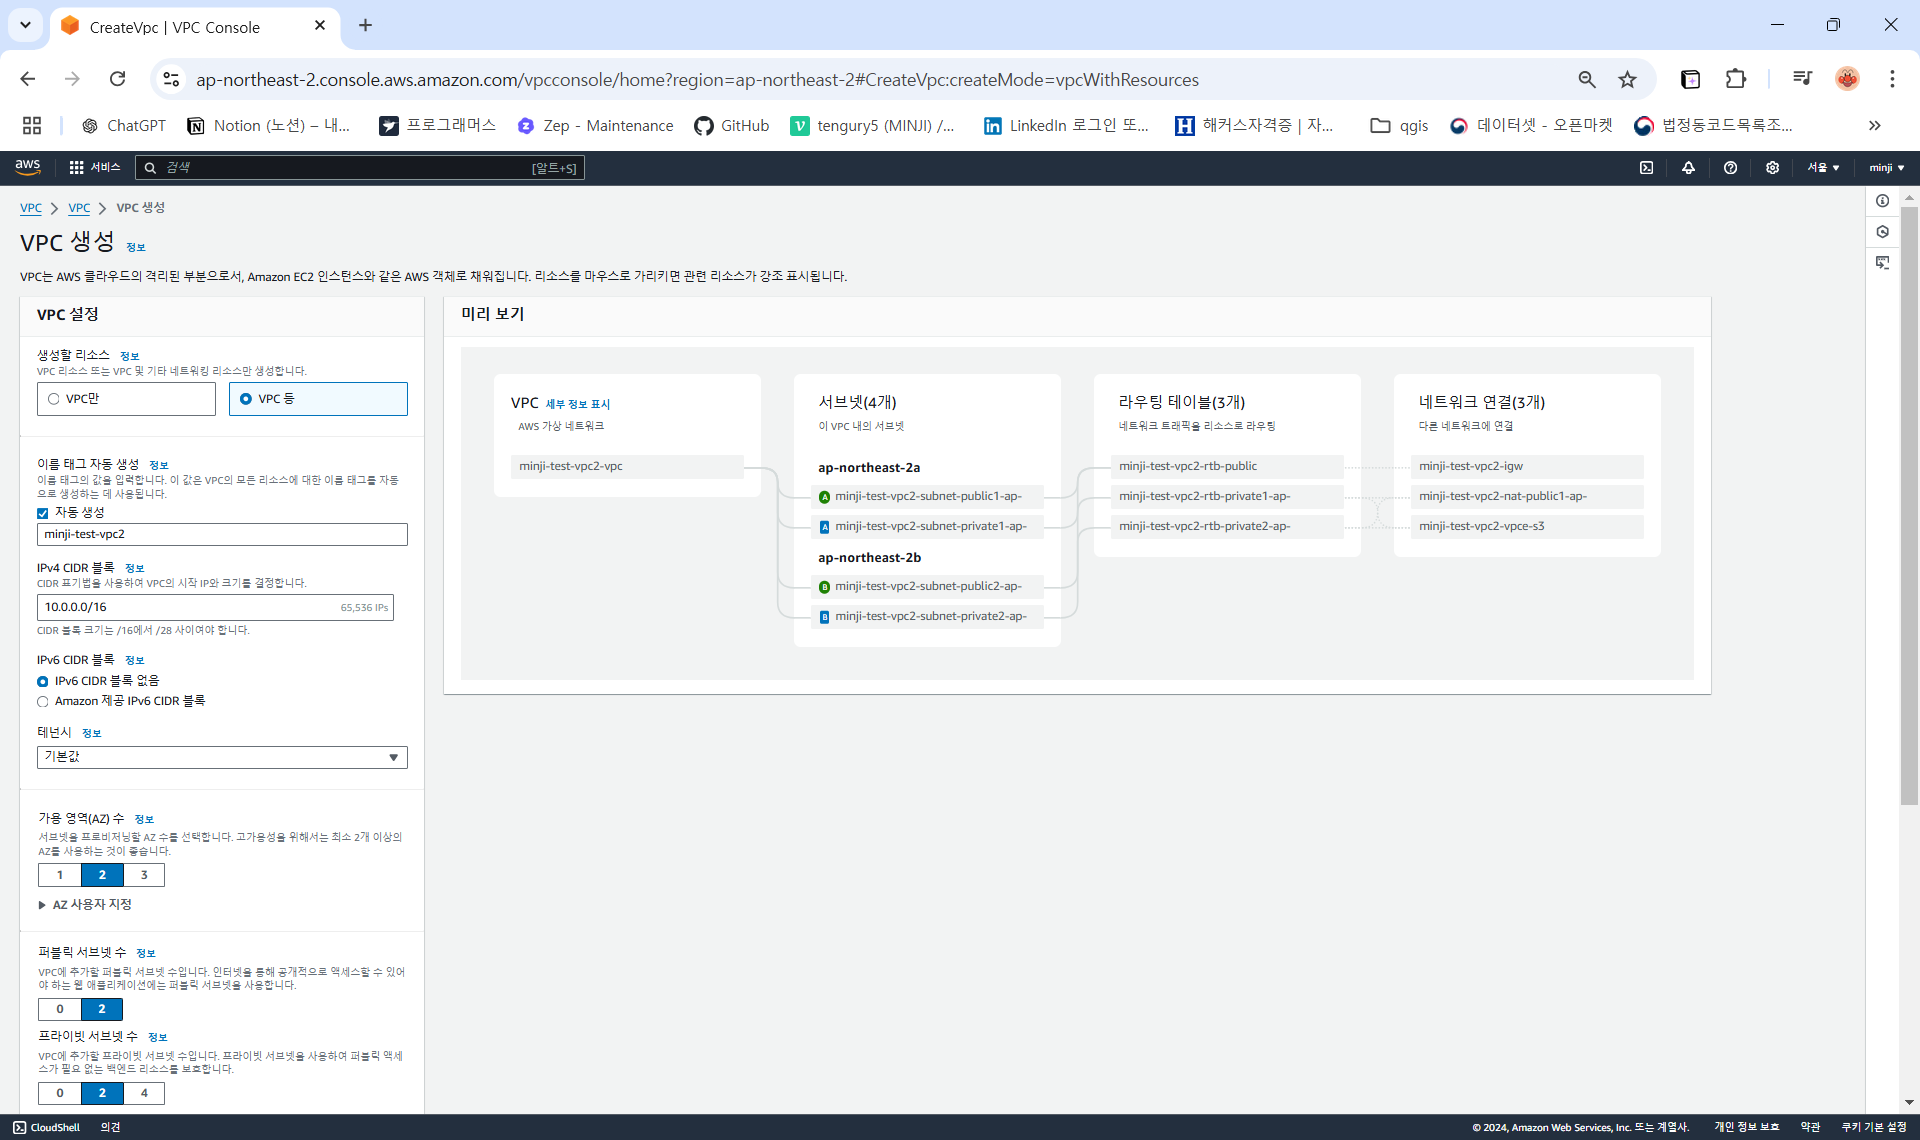Set public subnet count to 0
Image resolution: width=1920 pixels, height=1140 pixels.
(x=60, y=1009)
